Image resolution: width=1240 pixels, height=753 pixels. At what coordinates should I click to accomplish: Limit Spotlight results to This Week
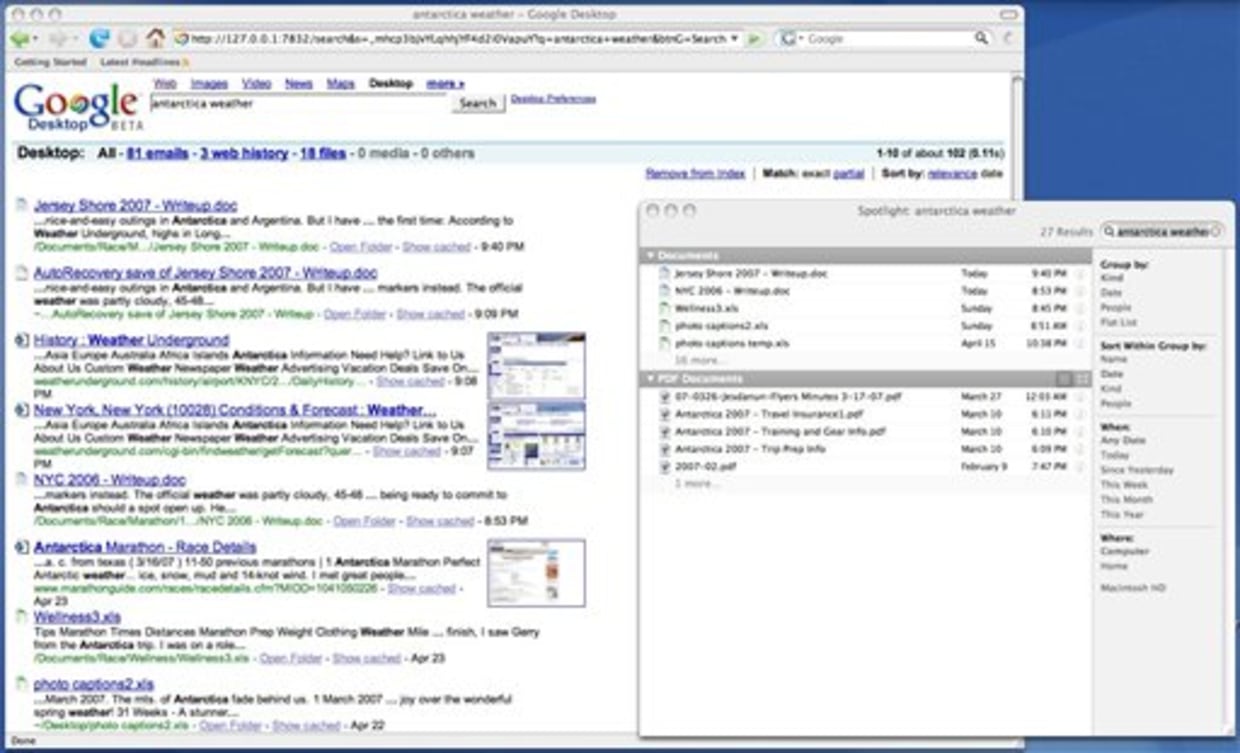click(x=1125, y=485)
